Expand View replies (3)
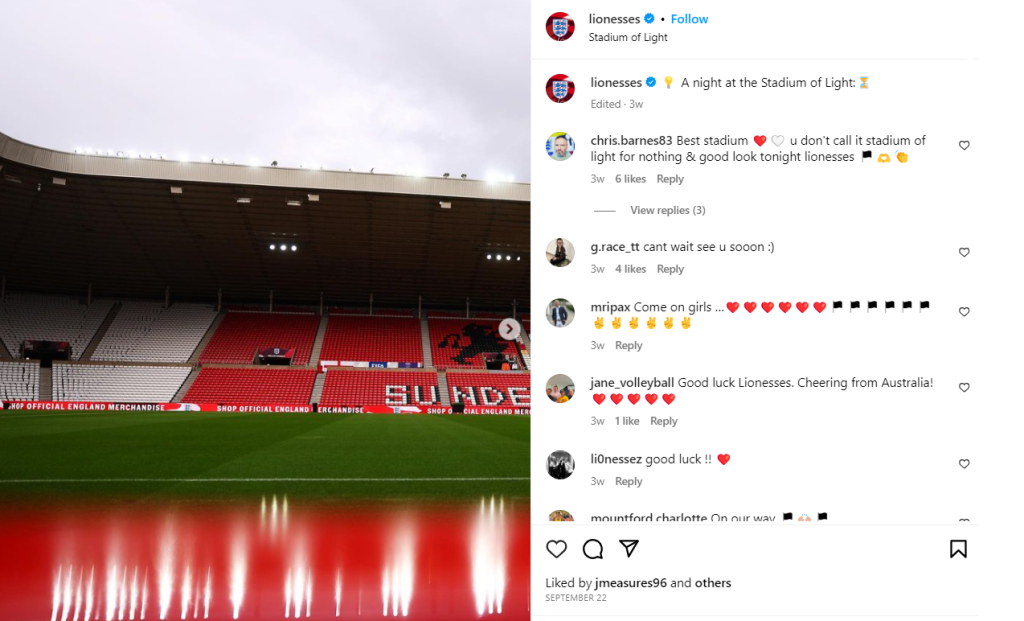This screenshot has height=621, width=1024. [x=667, y=210]
